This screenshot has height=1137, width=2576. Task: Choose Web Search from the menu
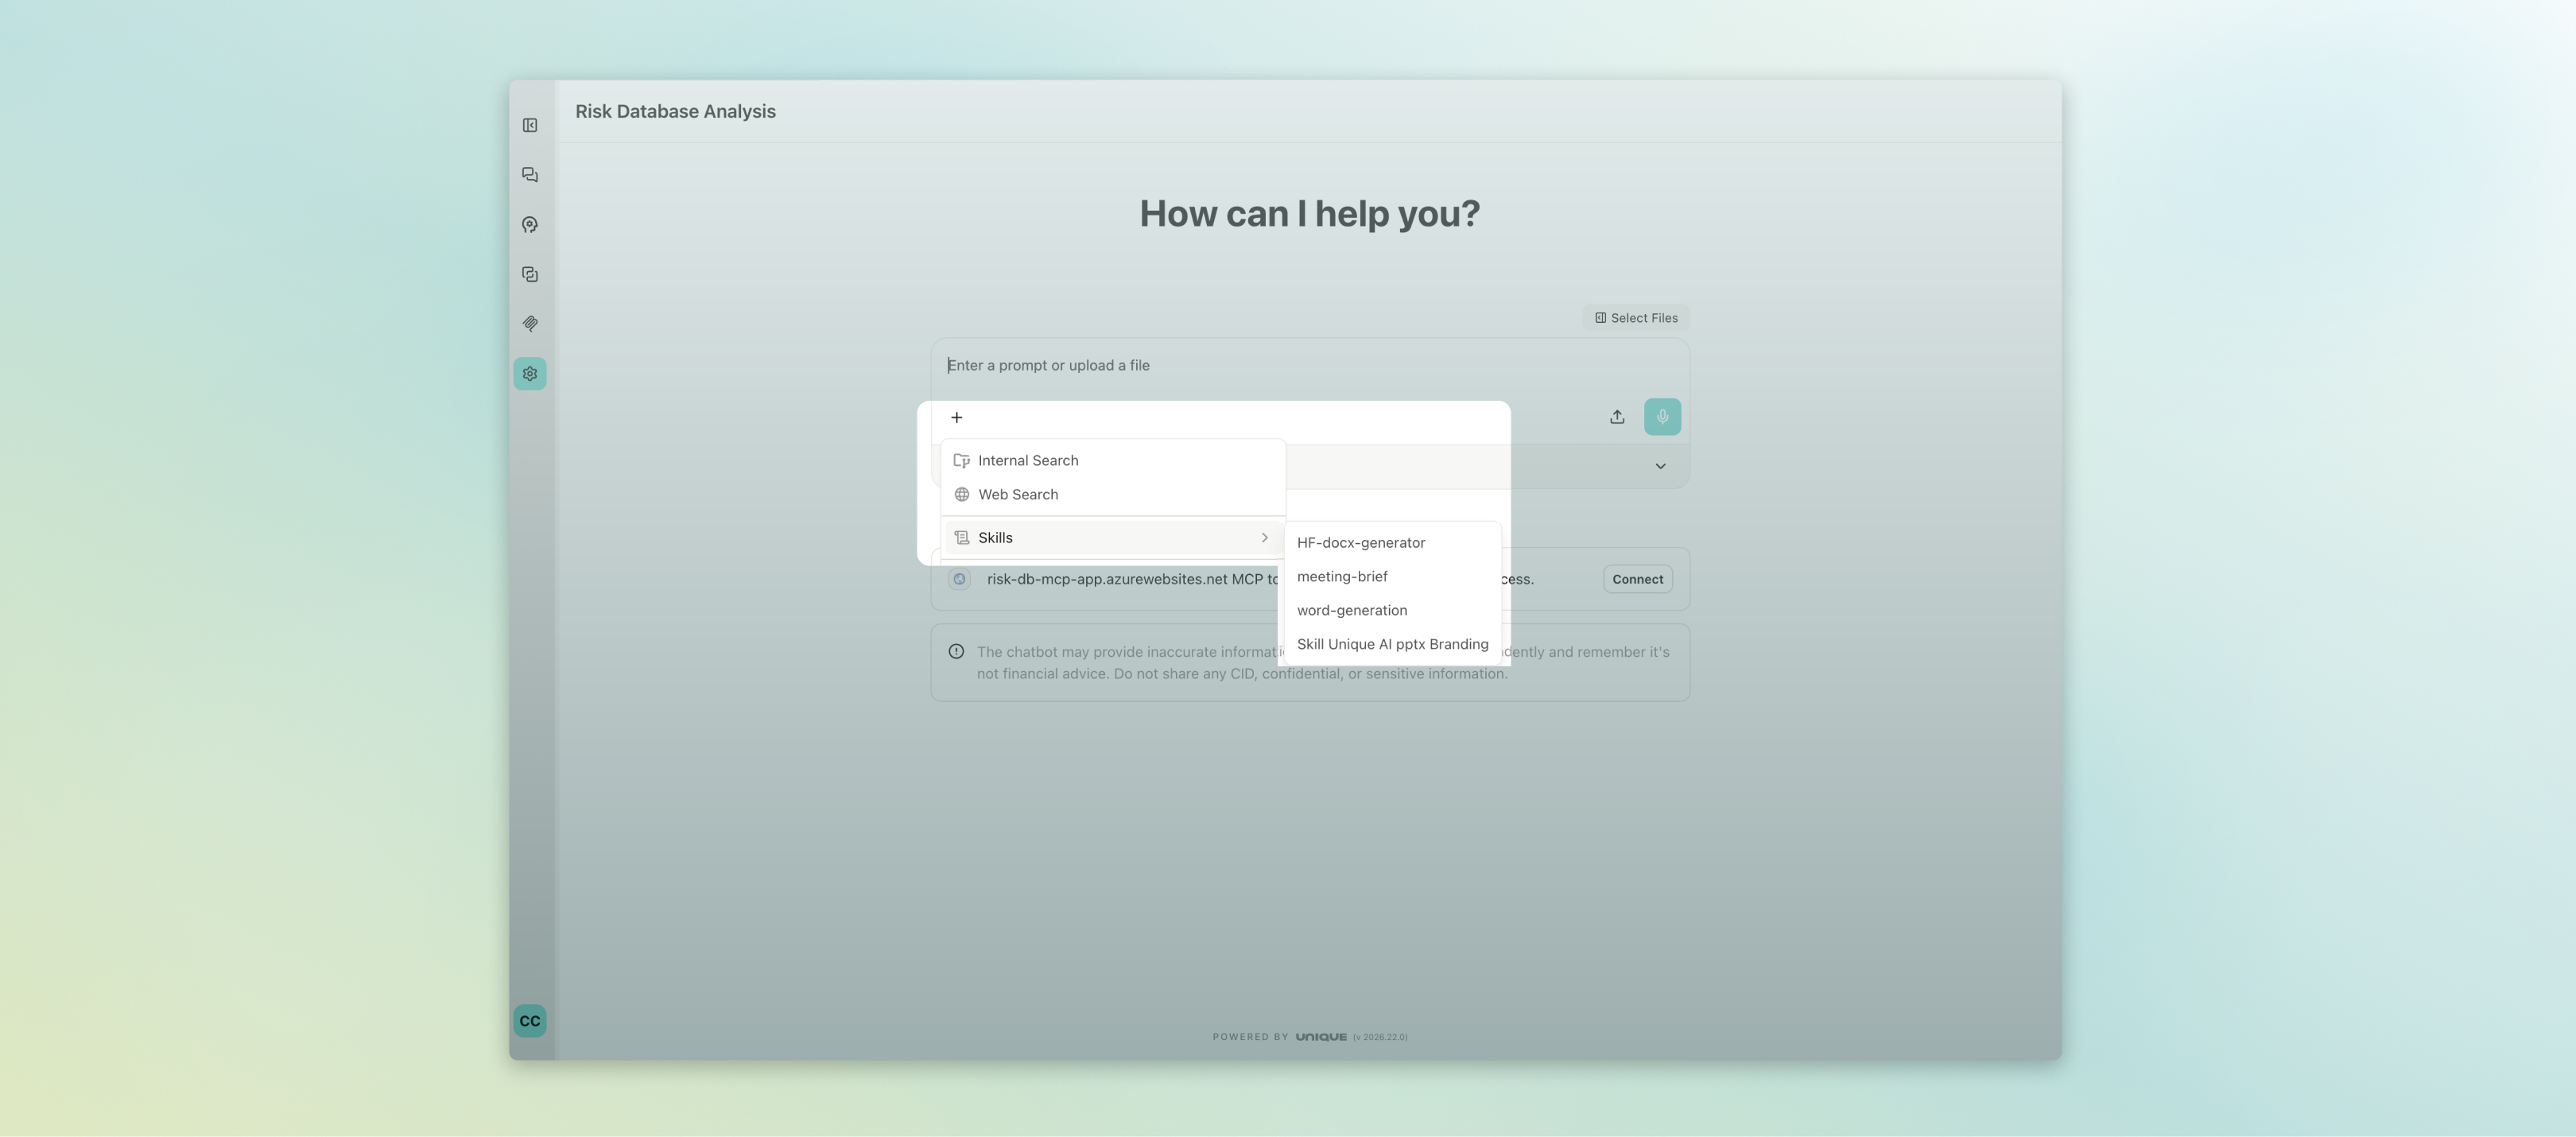pyautogui.click(x=1113, y=495)
